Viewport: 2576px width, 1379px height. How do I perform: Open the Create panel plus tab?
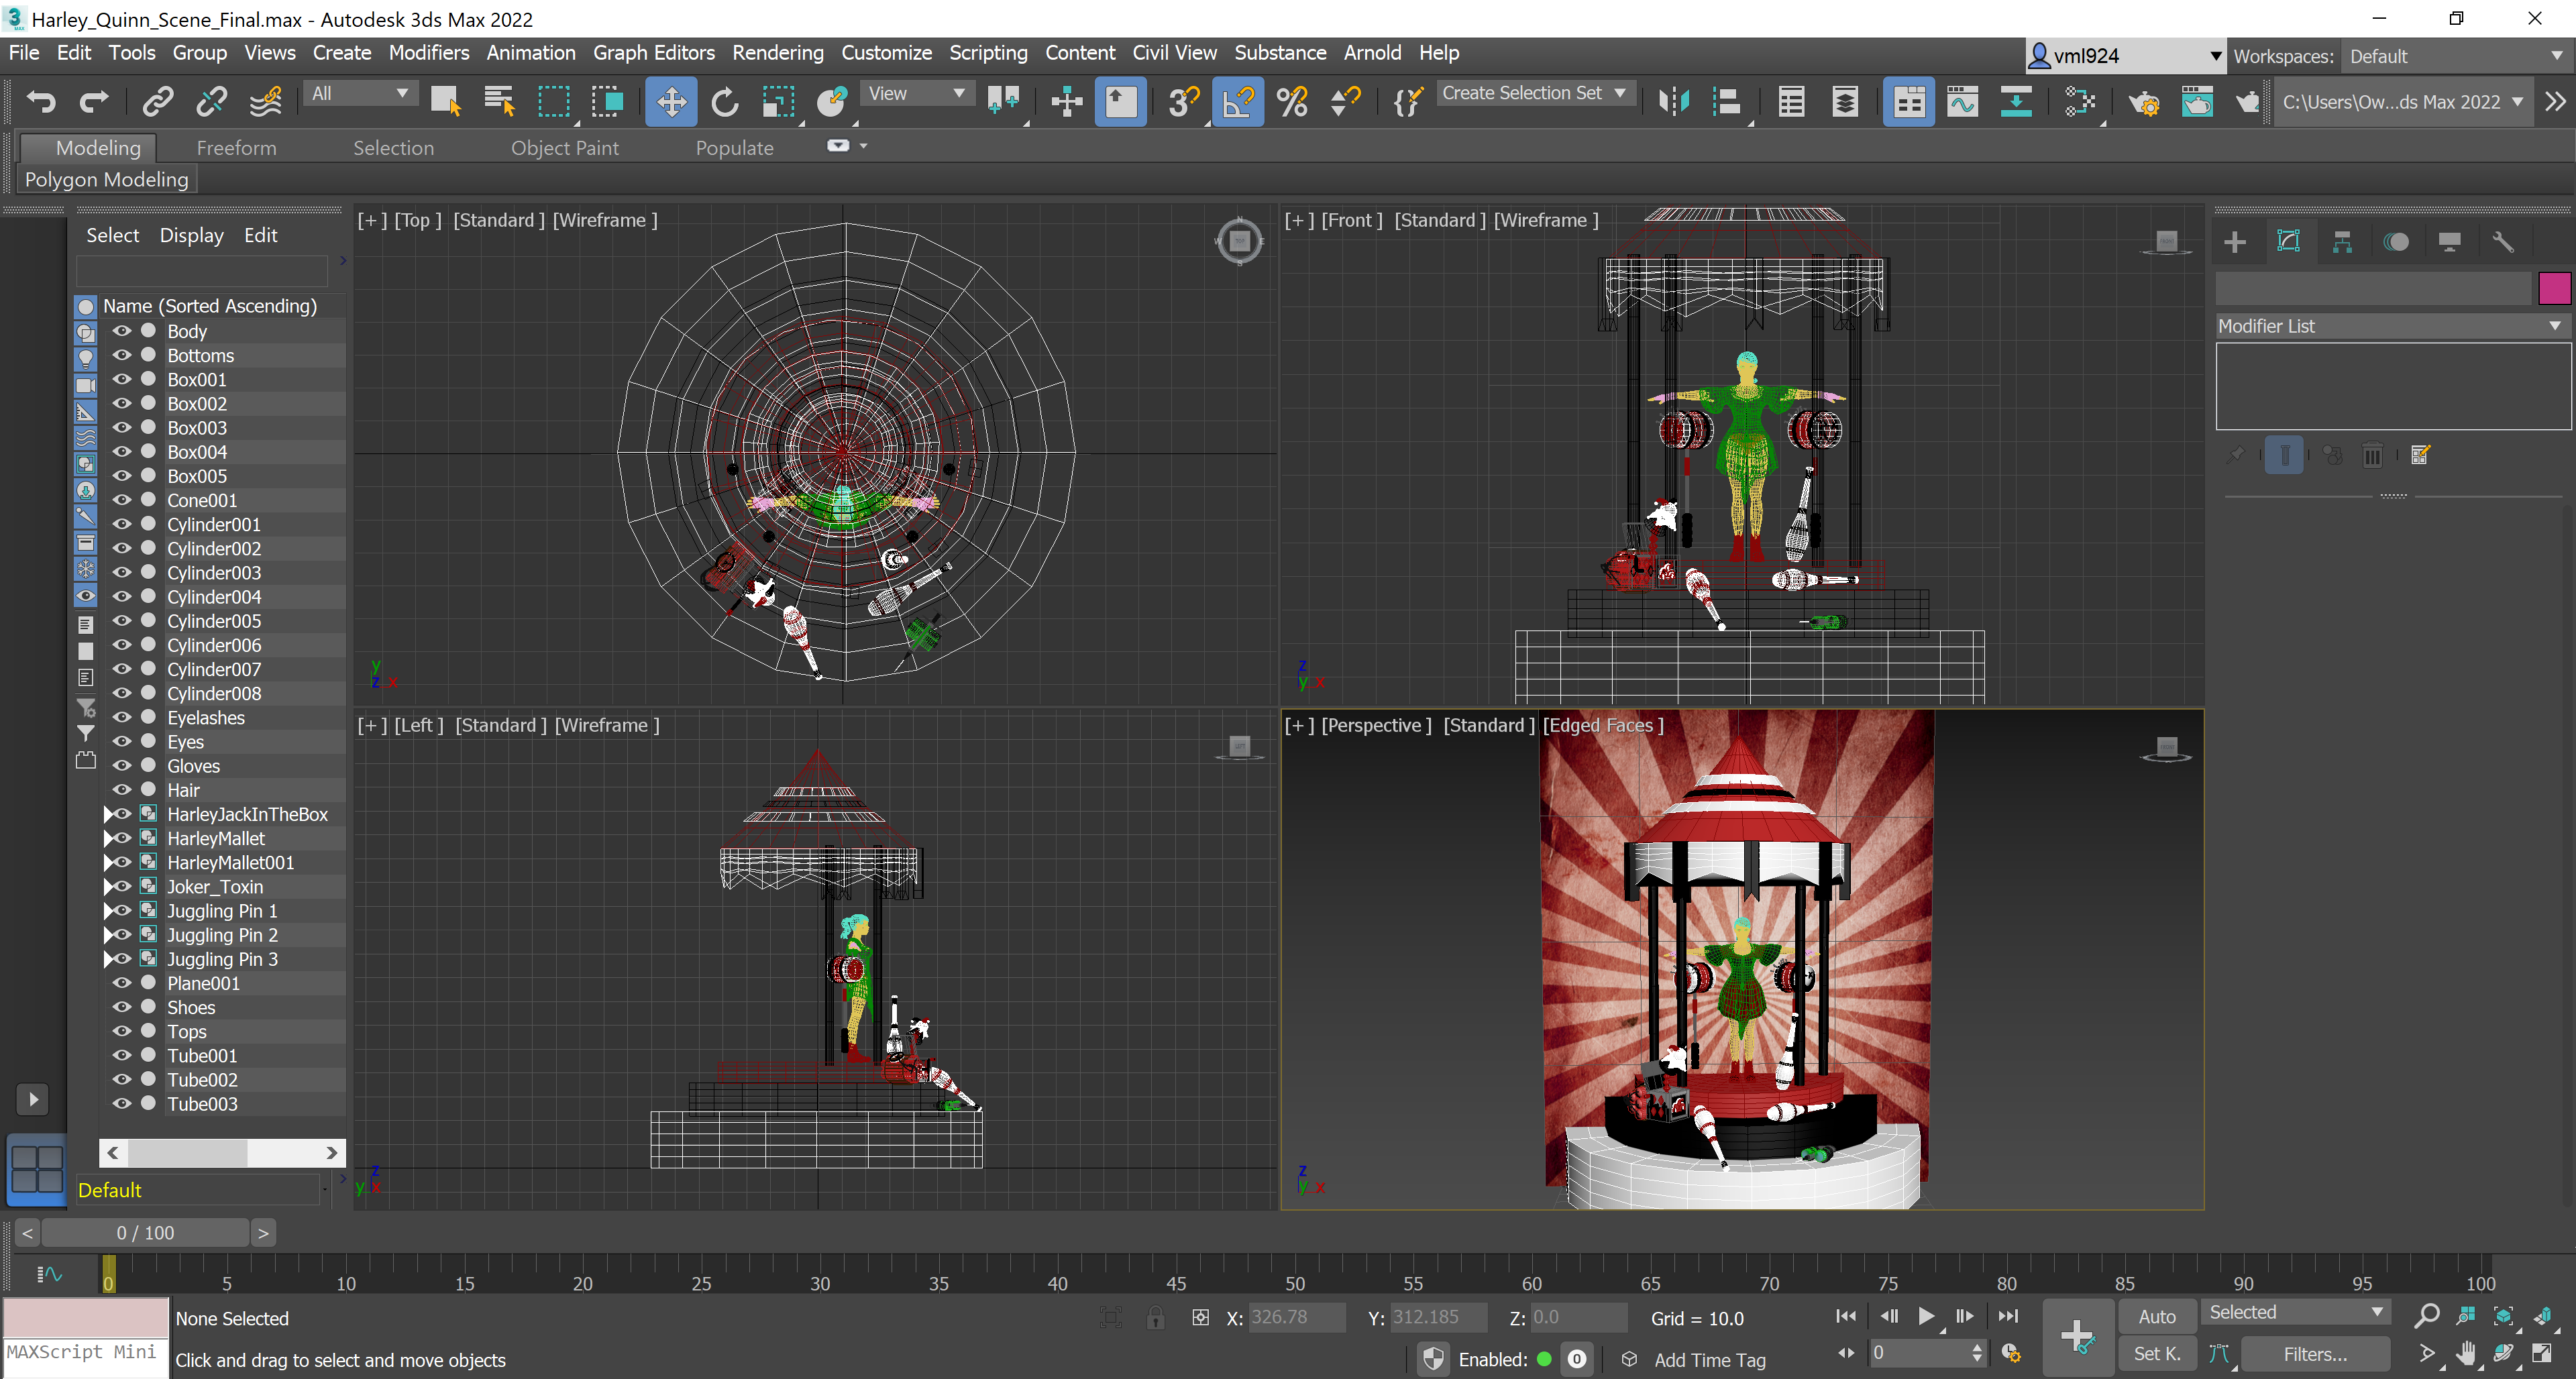pyautogui.click(x=2235, y=242)
